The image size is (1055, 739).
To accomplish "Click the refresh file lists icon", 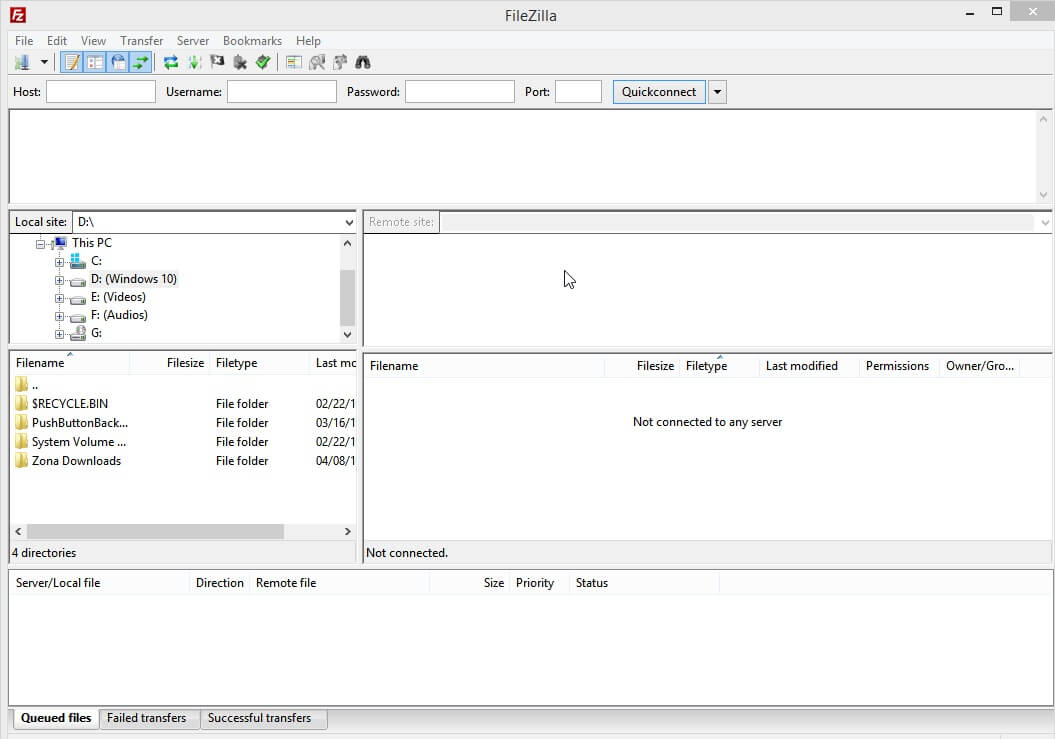I will click(x=171, y=63).
